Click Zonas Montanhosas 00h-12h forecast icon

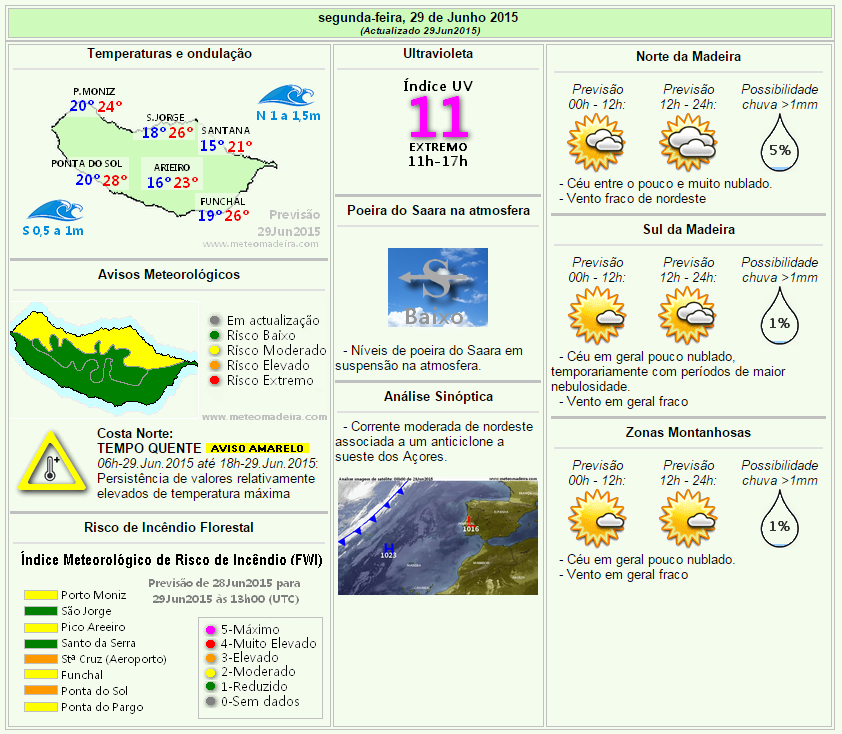click(597, 518)
